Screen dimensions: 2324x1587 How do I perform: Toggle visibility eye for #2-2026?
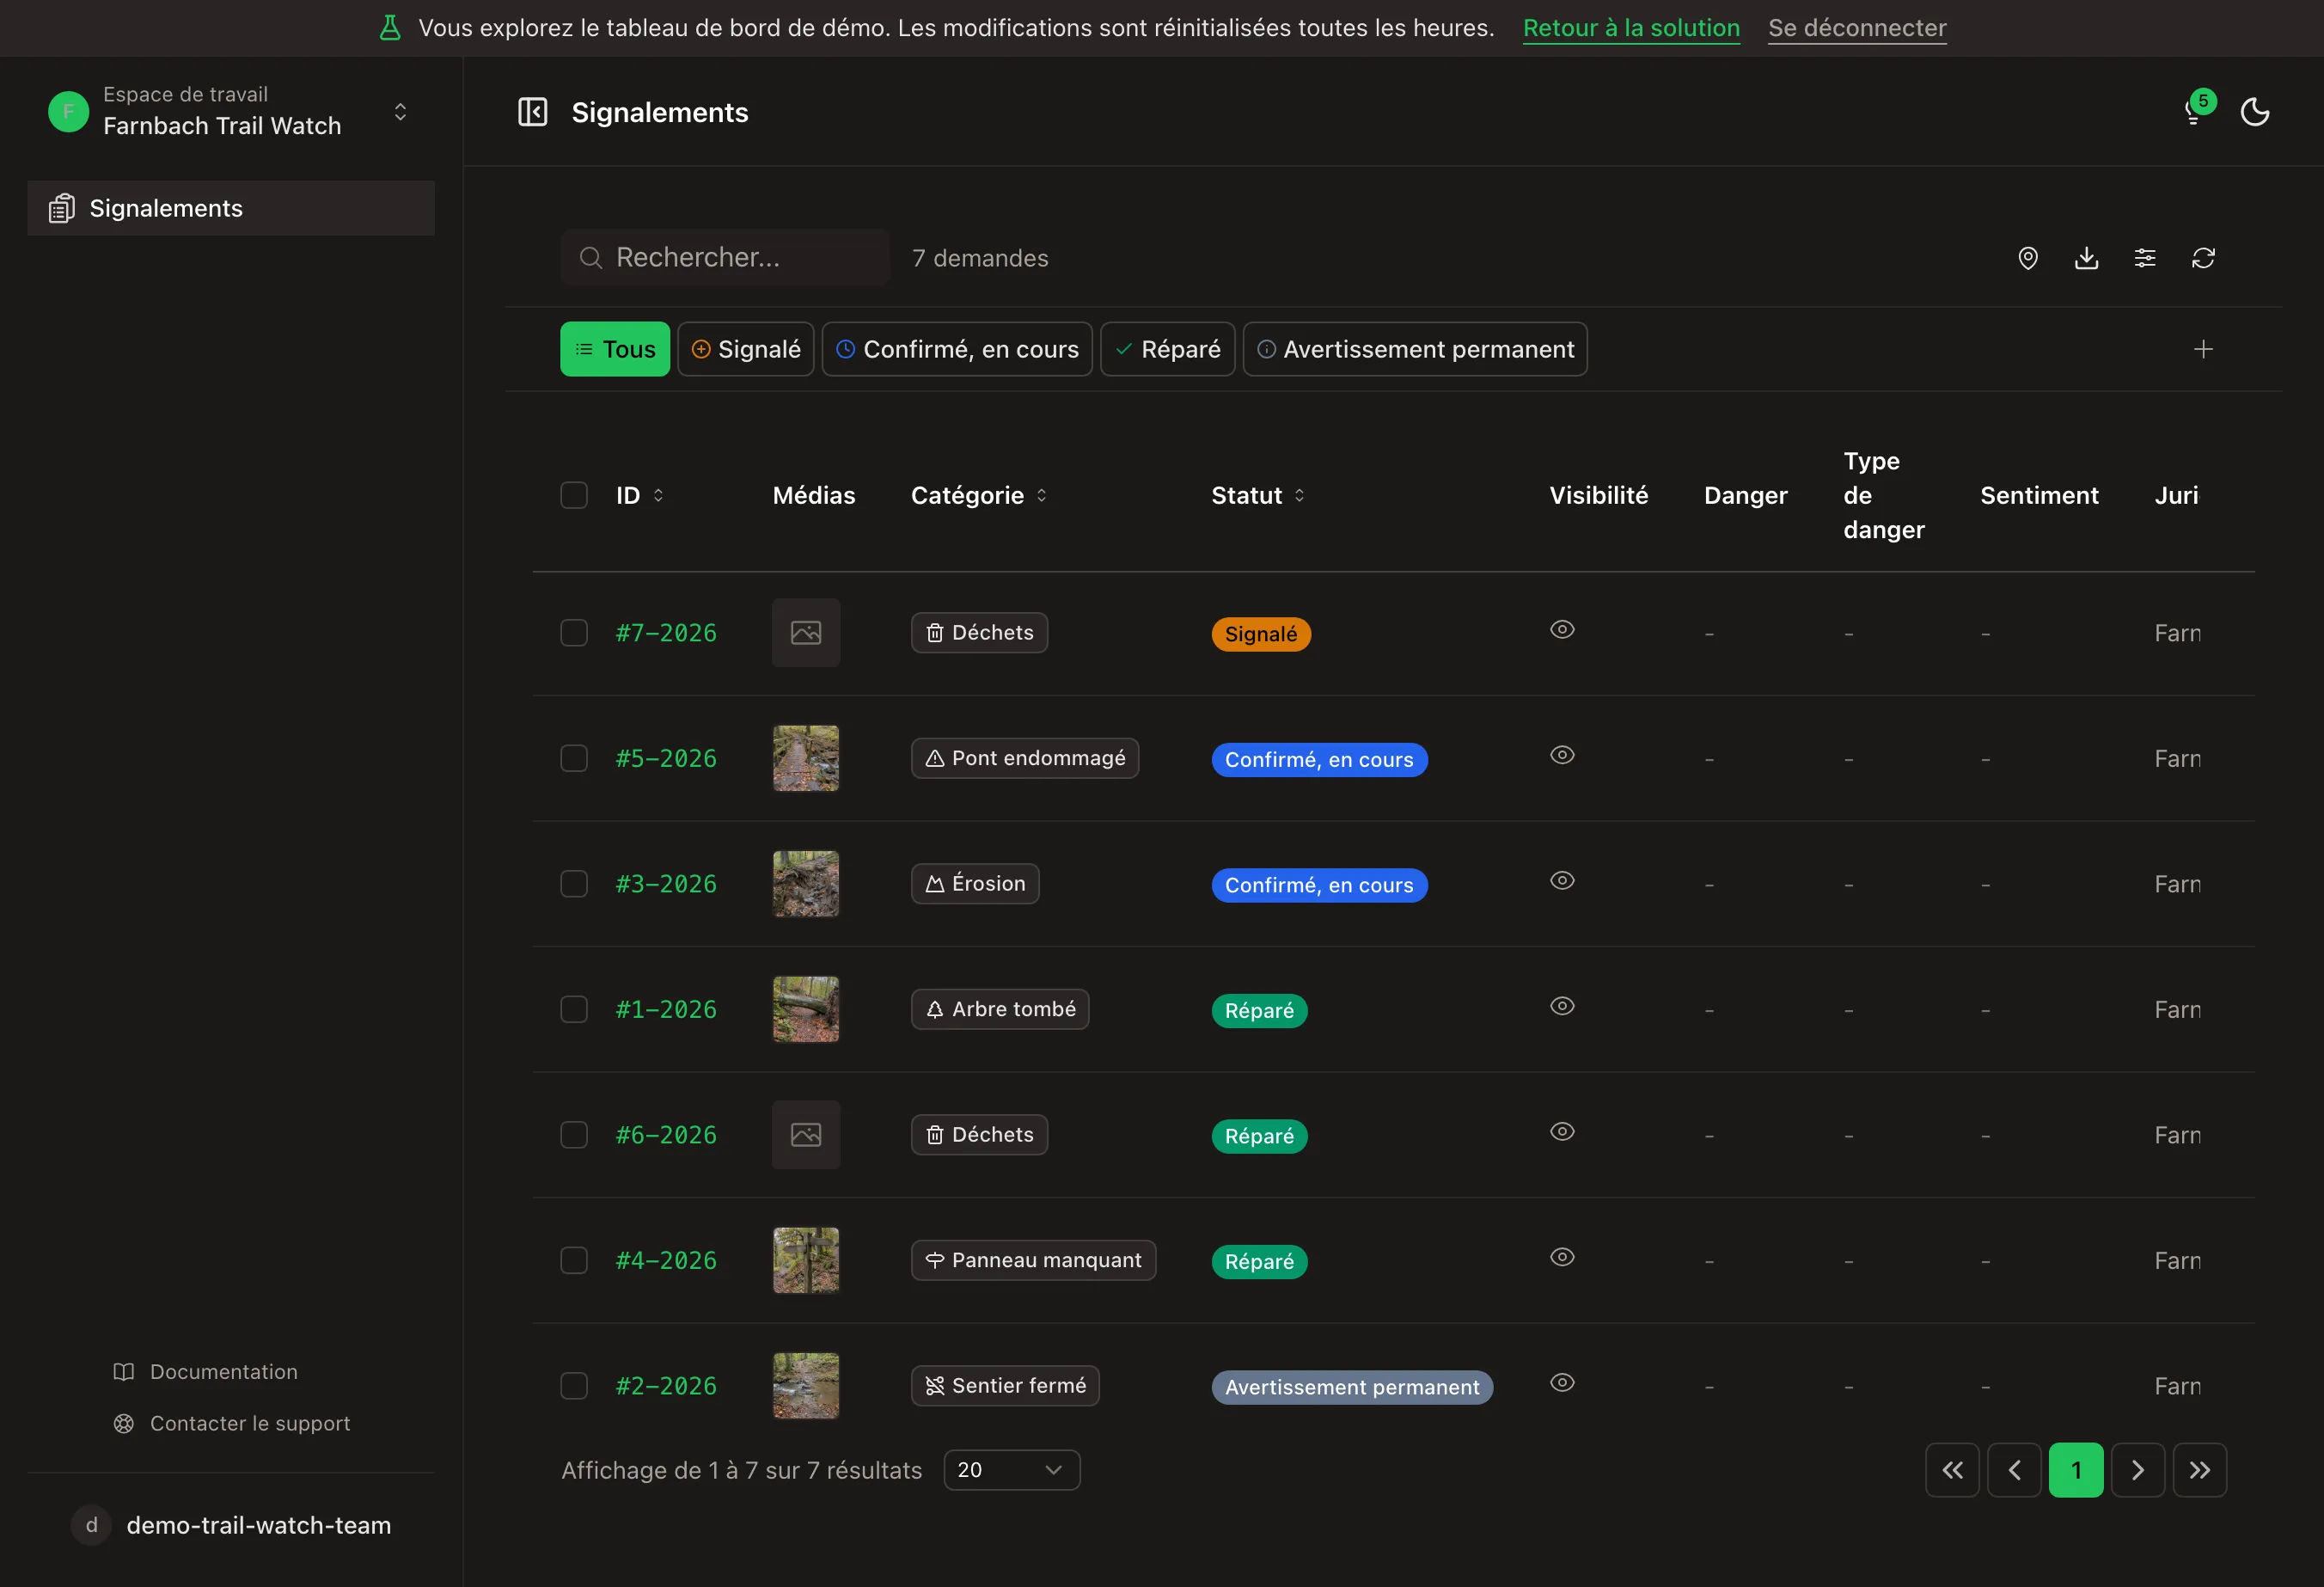pyautogui.click(x=1562, y=1382)
